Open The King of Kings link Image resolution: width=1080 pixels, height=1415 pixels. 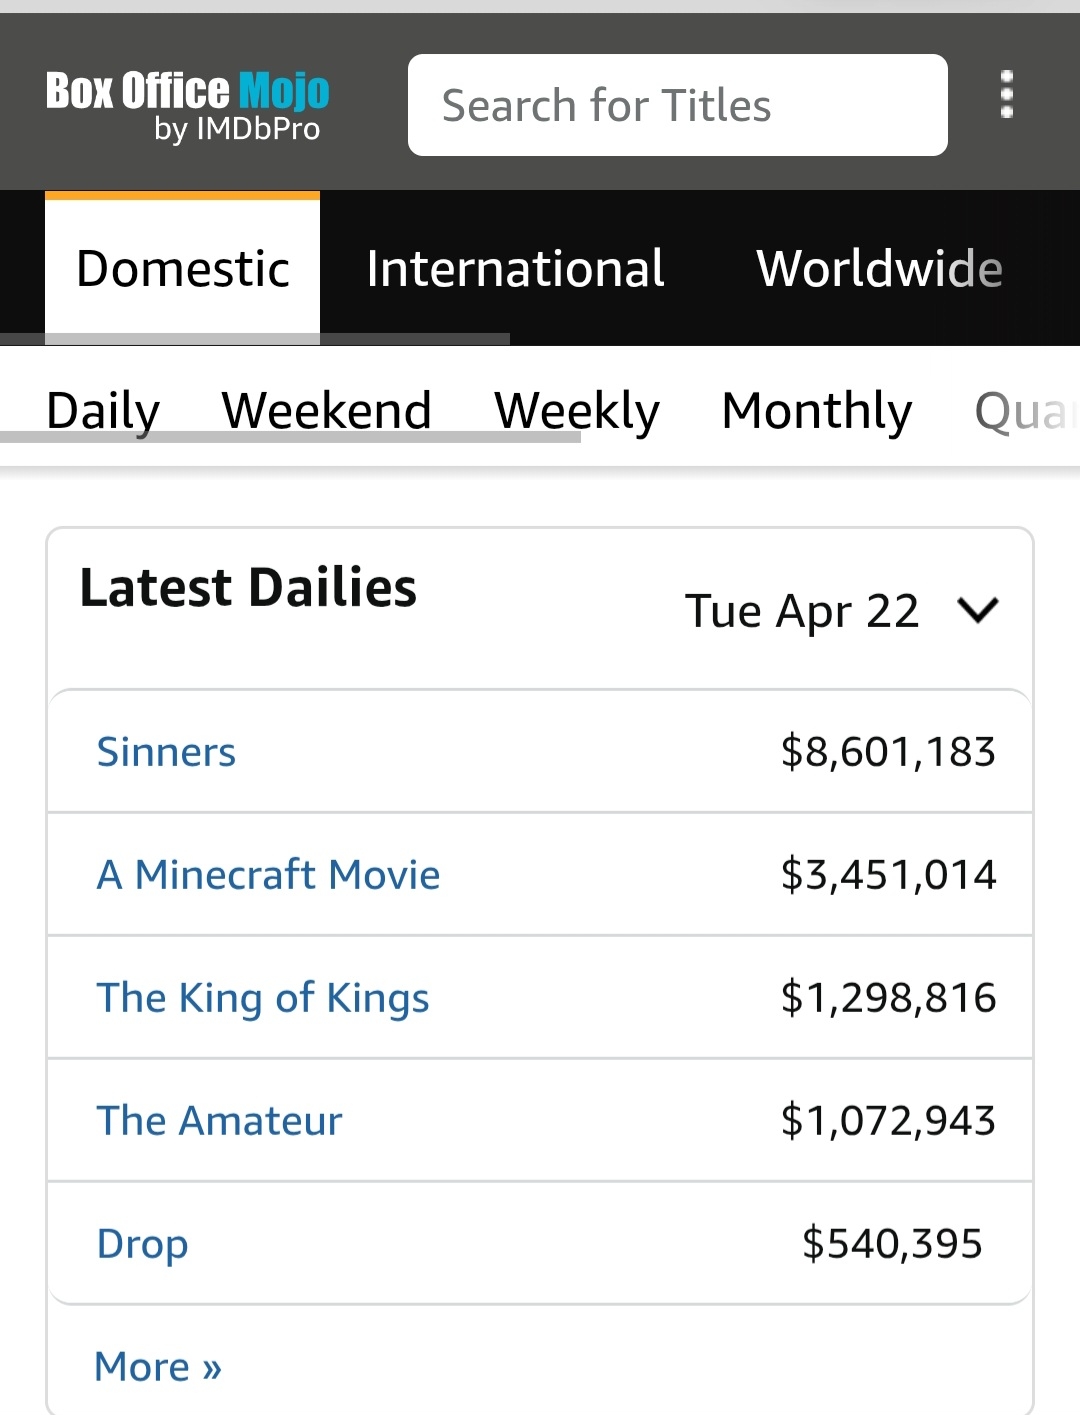(x=263, y=998)
